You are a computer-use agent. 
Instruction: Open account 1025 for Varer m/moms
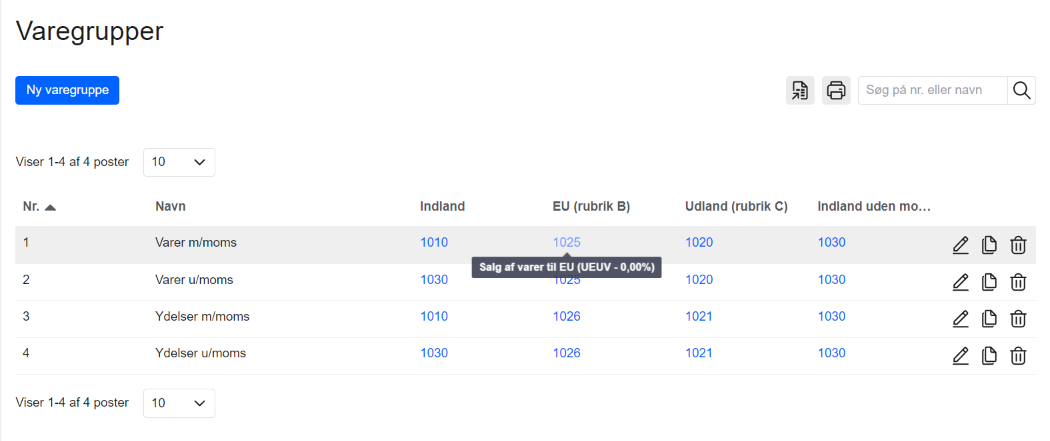pyautogui.click(x=567, y=242)
